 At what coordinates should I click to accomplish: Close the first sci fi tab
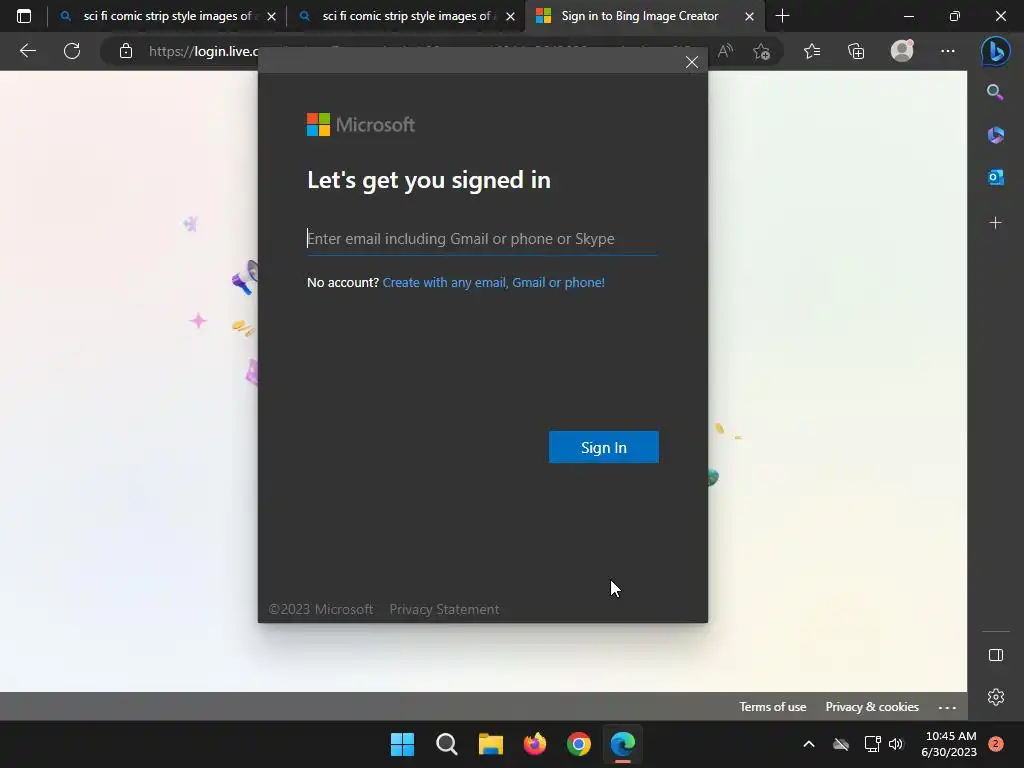272,16
